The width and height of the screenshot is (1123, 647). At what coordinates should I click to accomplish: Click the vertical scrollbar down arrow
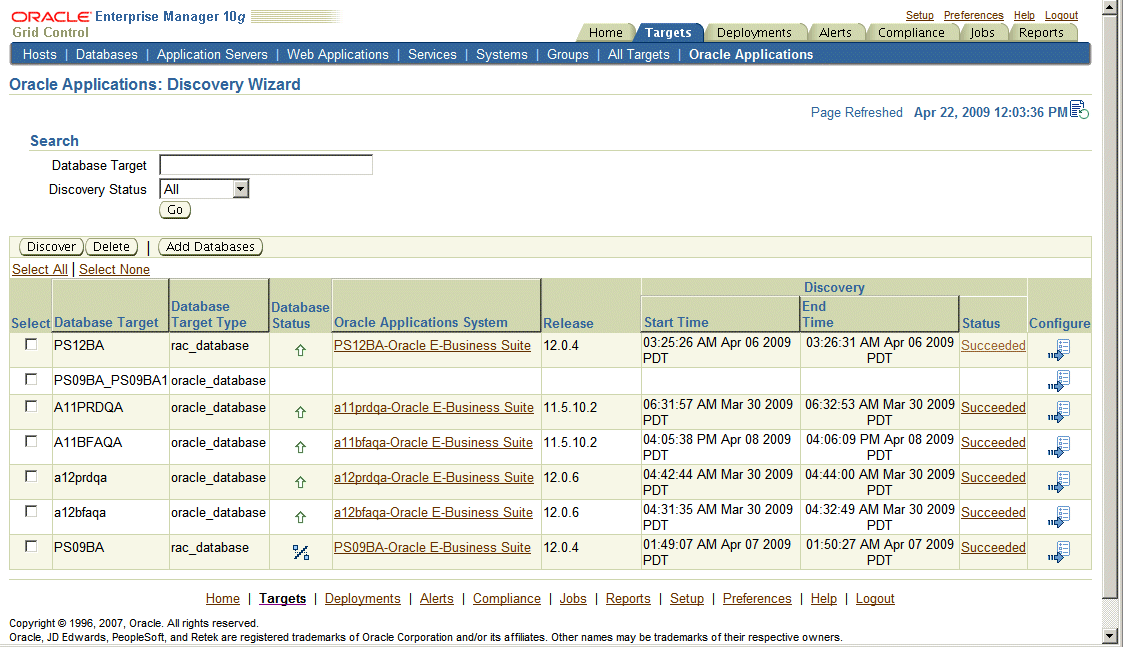(1110, 636)
